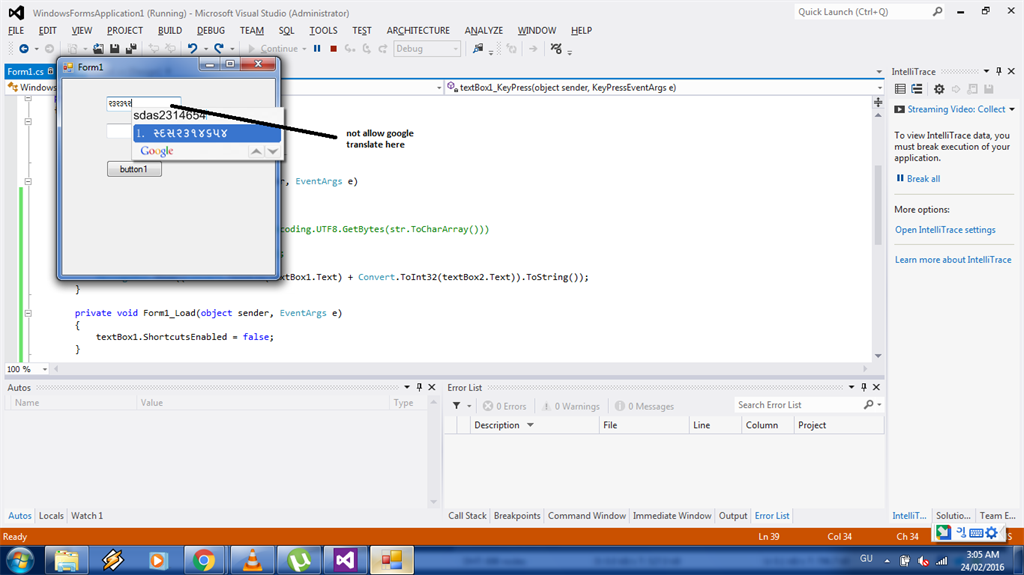
Task: Select the highlighted Google transliteration suggestion
Action: tap(207, 133)
